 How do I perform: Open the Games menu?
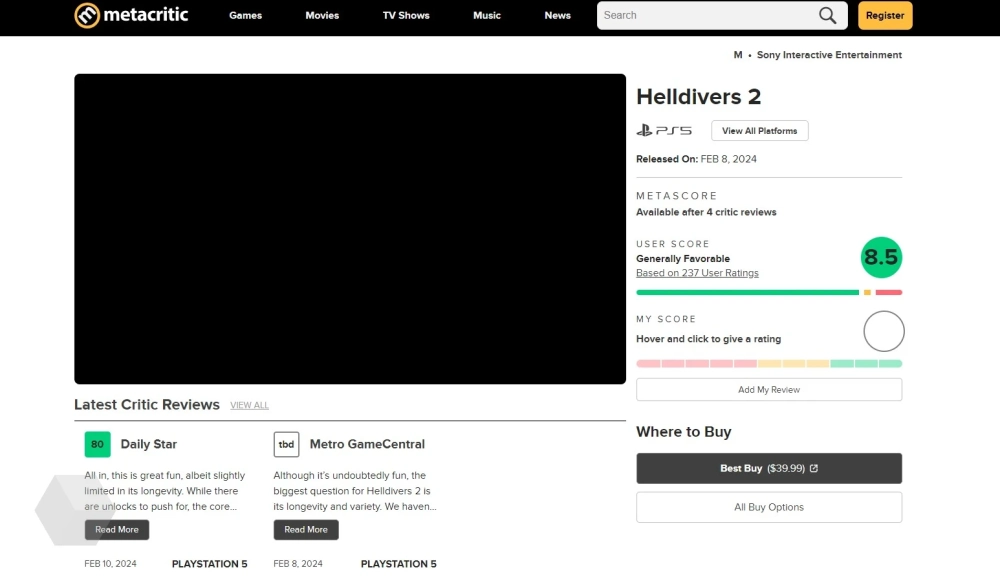click(245, 15)
